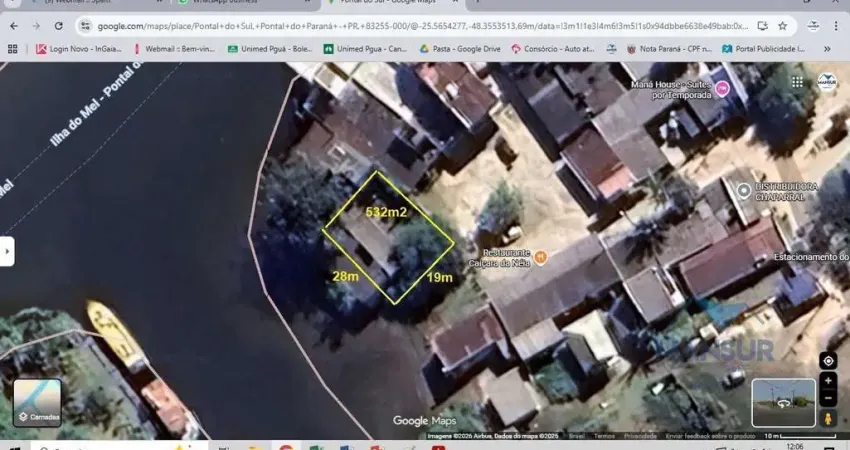850x450 pixels.
Task: Center map on my location
Action: [x=828, y=361]
